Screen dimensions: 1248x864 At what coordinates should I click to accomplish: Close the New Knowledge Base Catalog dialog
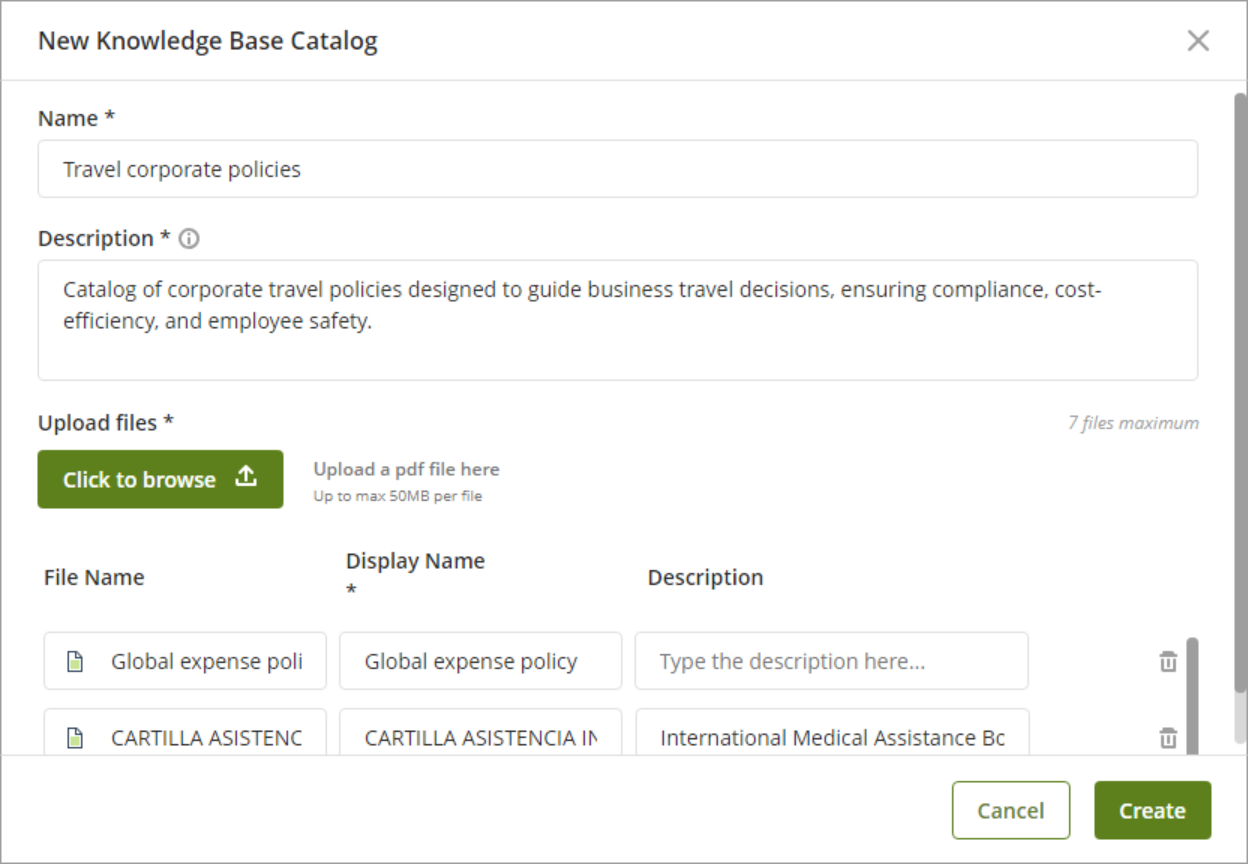pos(1198,41)
